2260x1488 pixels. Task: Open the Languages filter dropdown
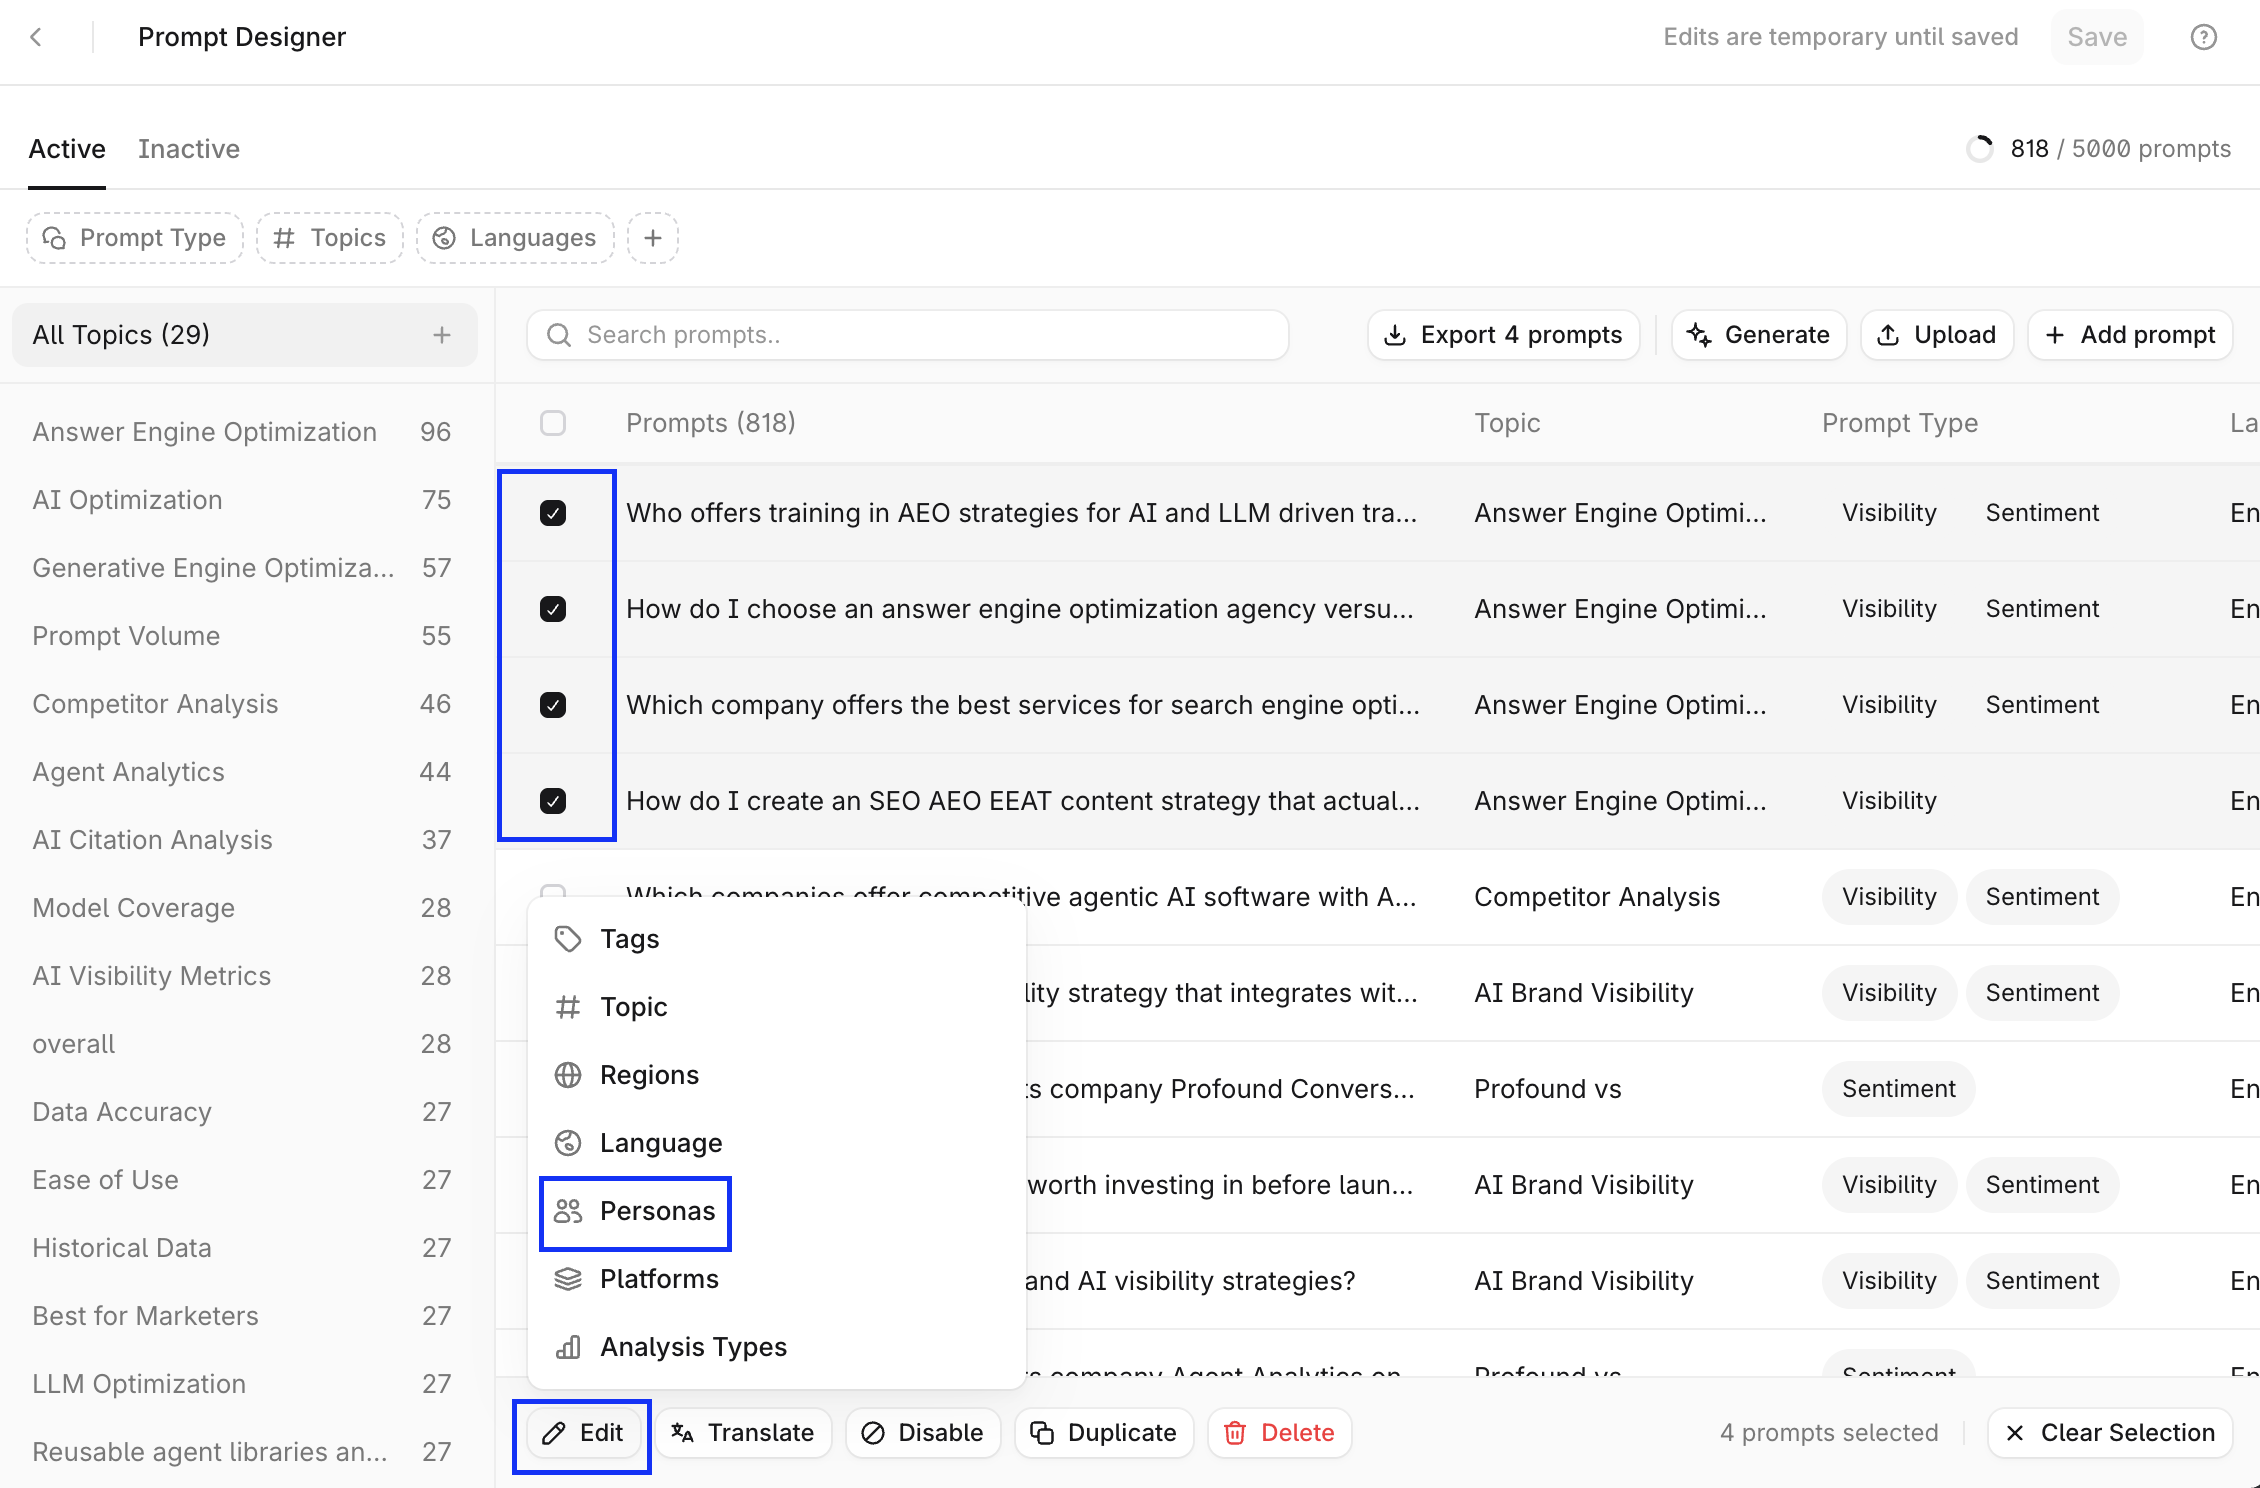point(515,238)
